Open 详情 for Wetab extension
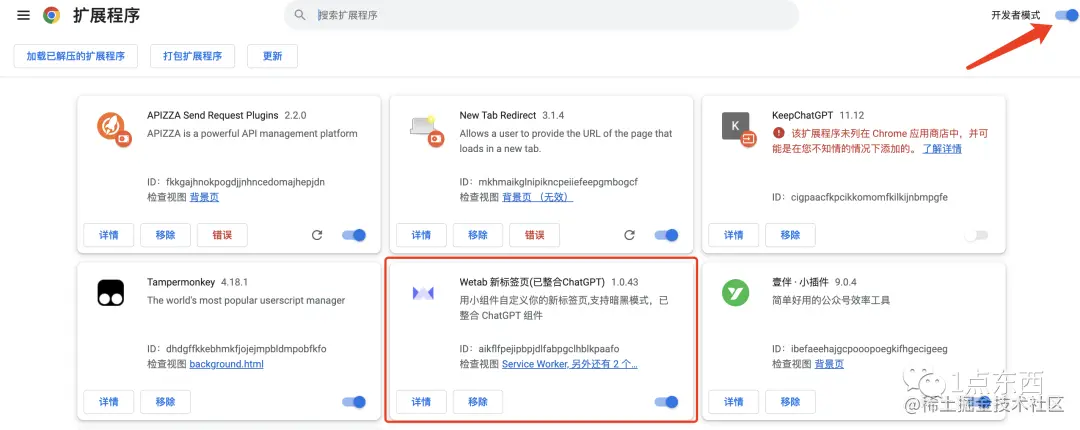Screen dimensions: 1080x430 pos(422,402)
